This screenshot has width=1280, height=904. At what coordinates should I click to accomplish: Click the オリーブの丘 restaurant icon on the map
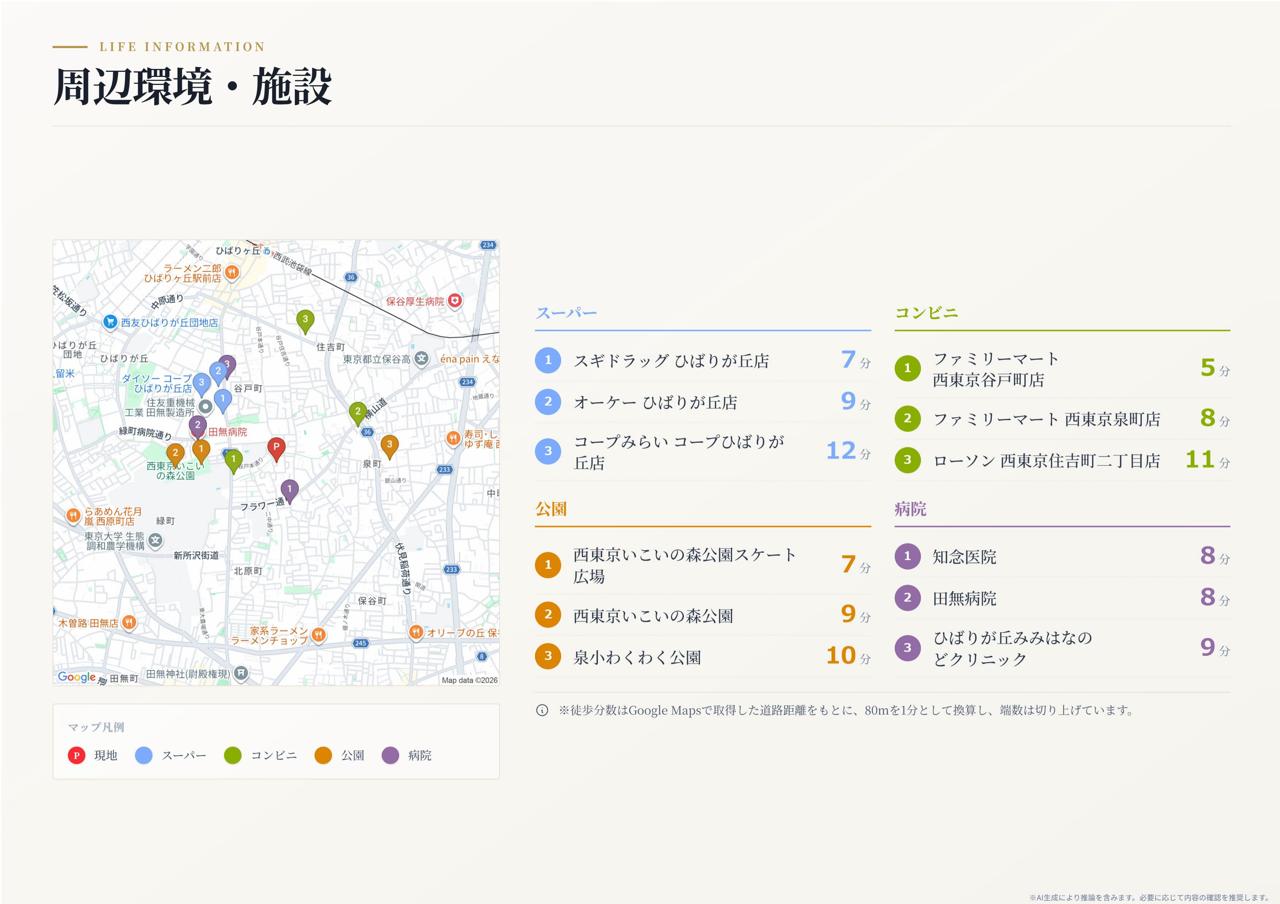415,632
